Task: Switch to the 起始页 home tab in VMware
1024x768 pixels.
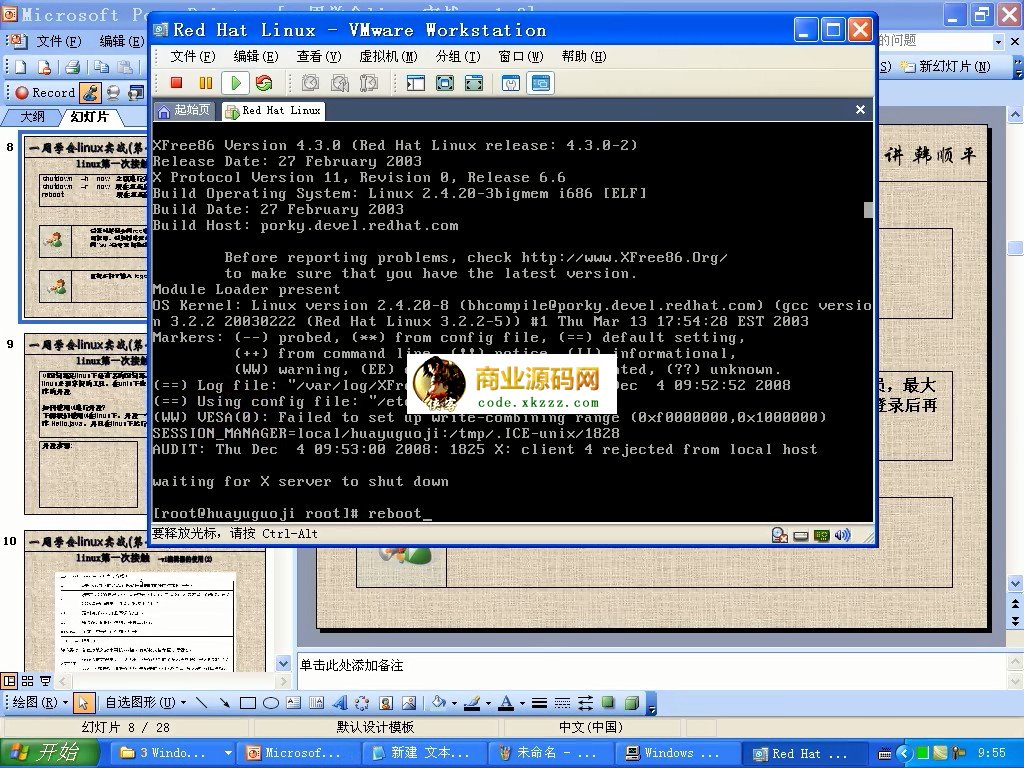Action: (x=185, y=110)
